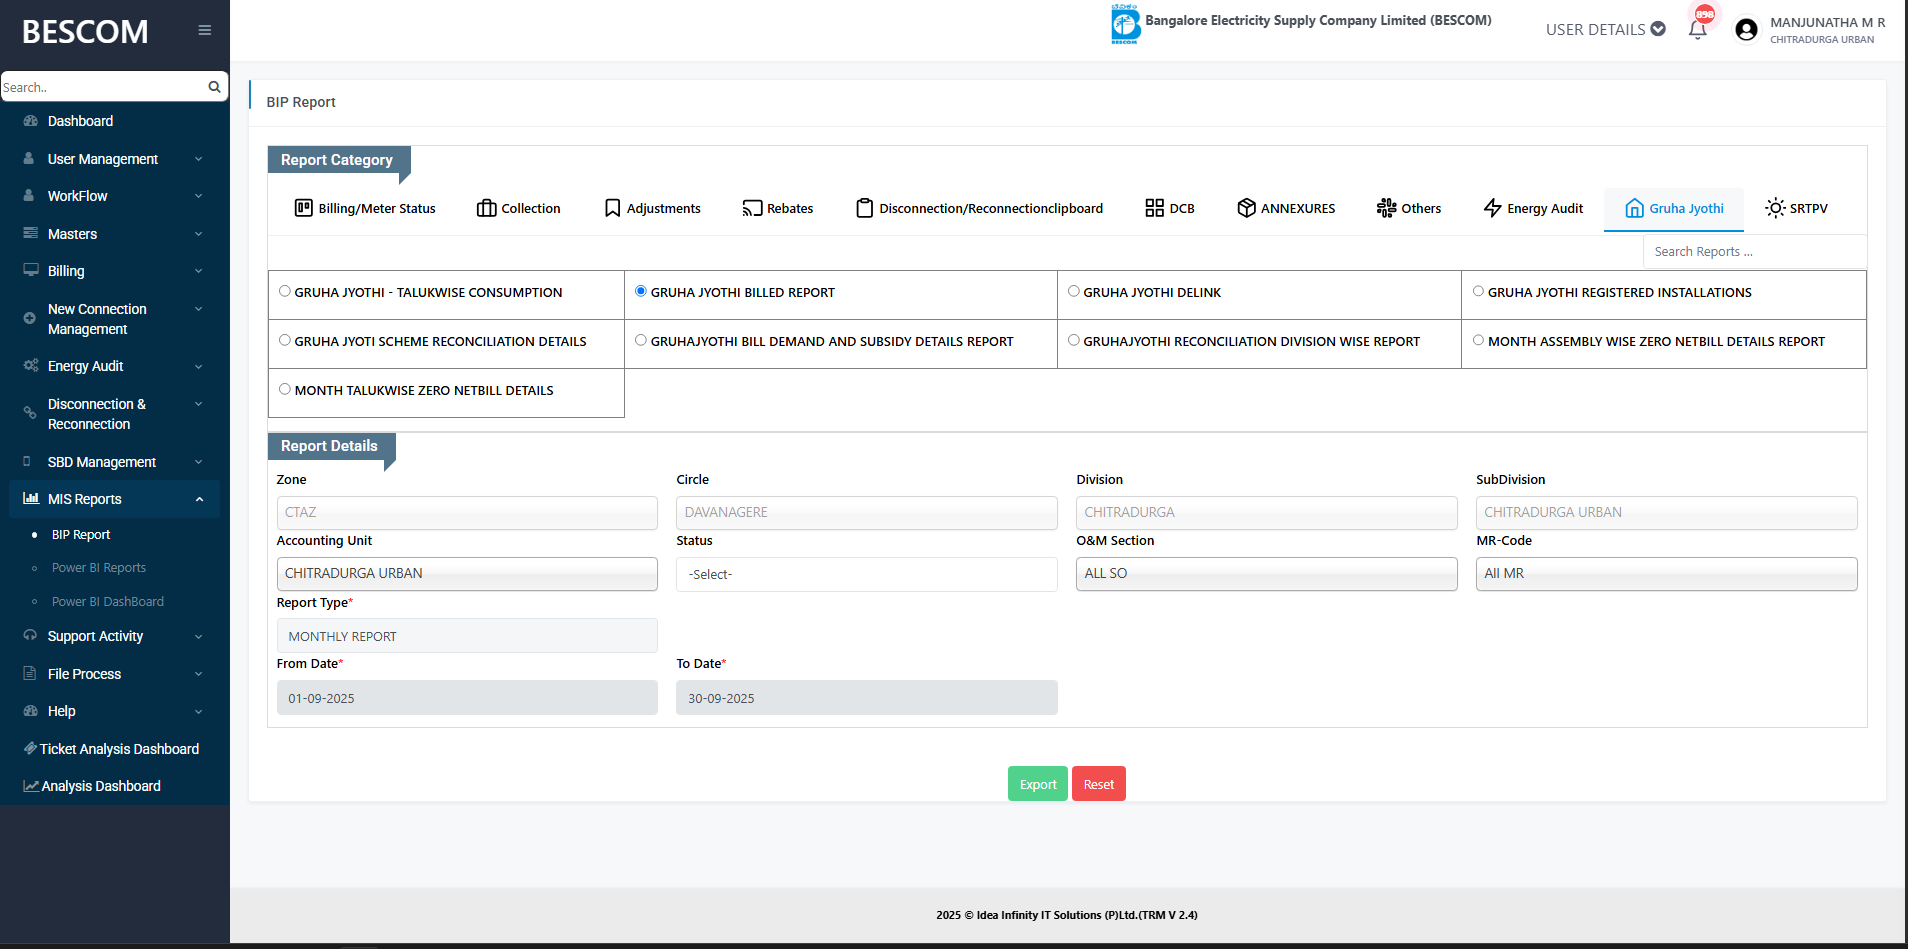The width and height of the screenshot is (1908, 949).
Task: Choose Month Talukwise Zero Netbill Details
Action: [x=285, y=390]
